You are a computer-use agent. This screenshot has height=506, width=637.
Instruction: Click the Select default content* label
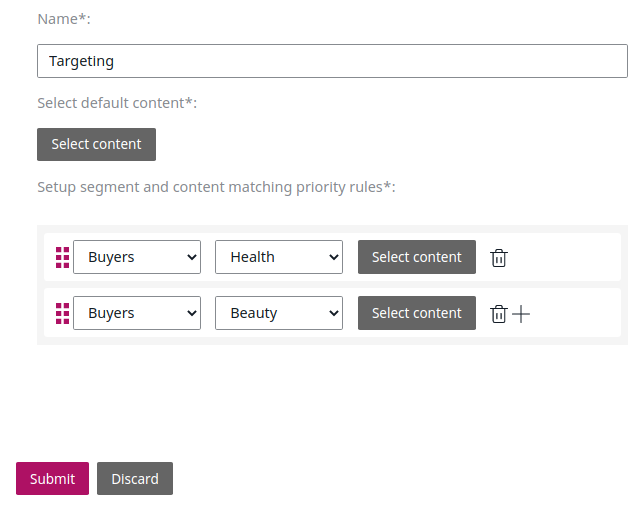116,103
